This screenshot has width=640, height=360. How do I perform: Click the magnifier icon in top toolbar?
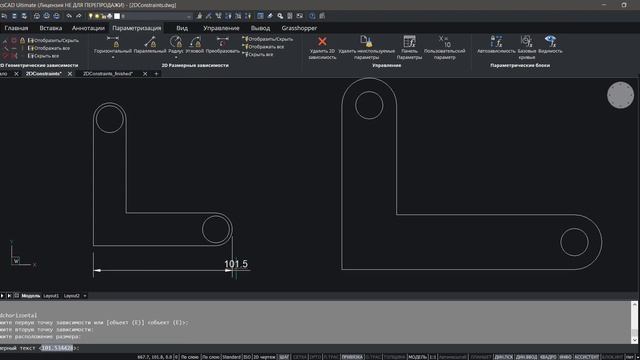[280, 16]
